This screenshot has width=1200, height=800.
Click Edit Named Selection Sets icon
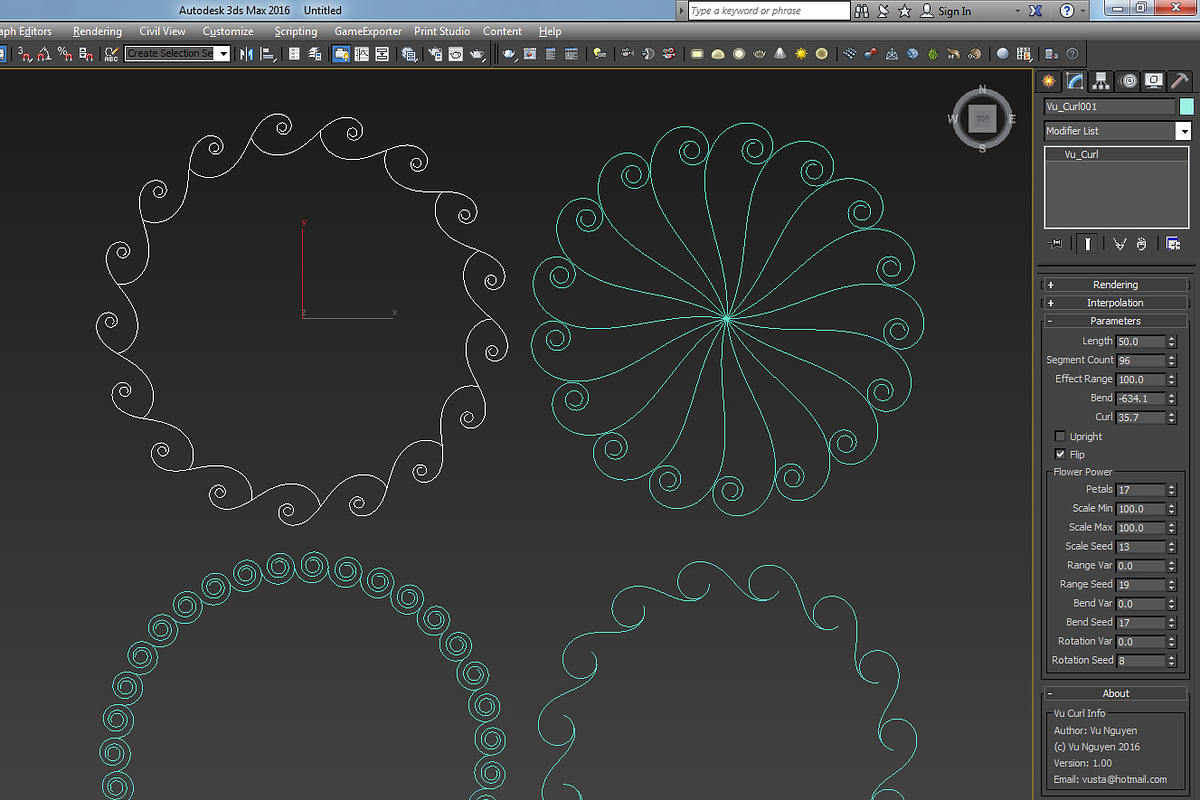(x=110, y=53)
